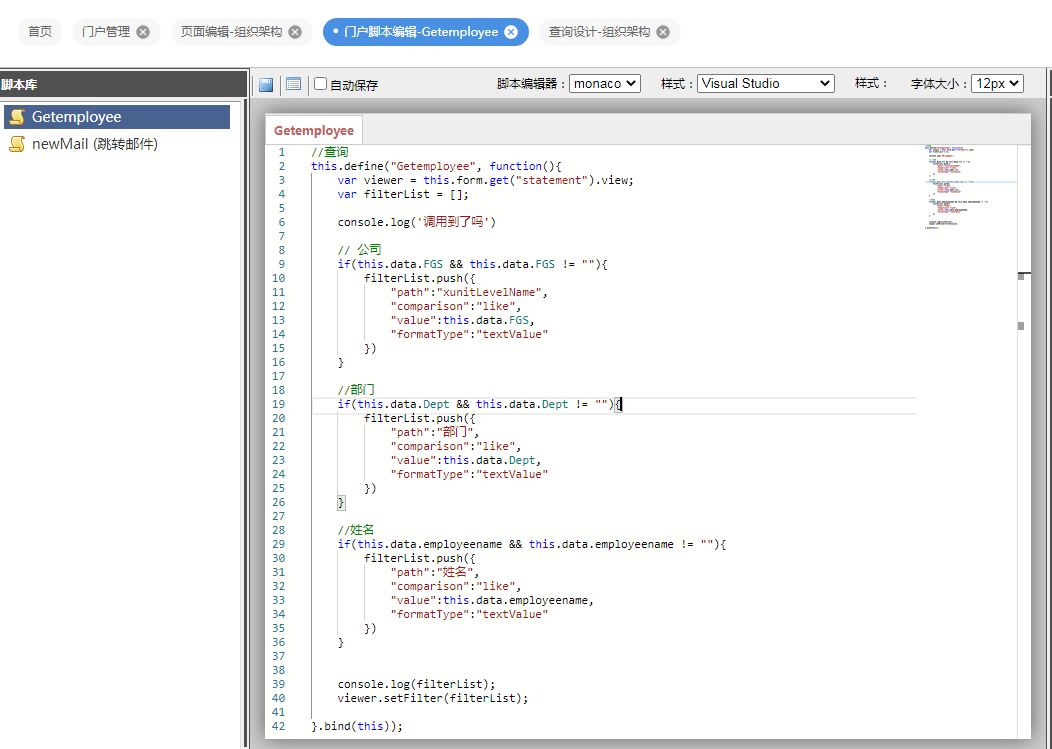Close the 门户管理 tab
Screen dimensions: 1052x749
[x=143, y=32]
